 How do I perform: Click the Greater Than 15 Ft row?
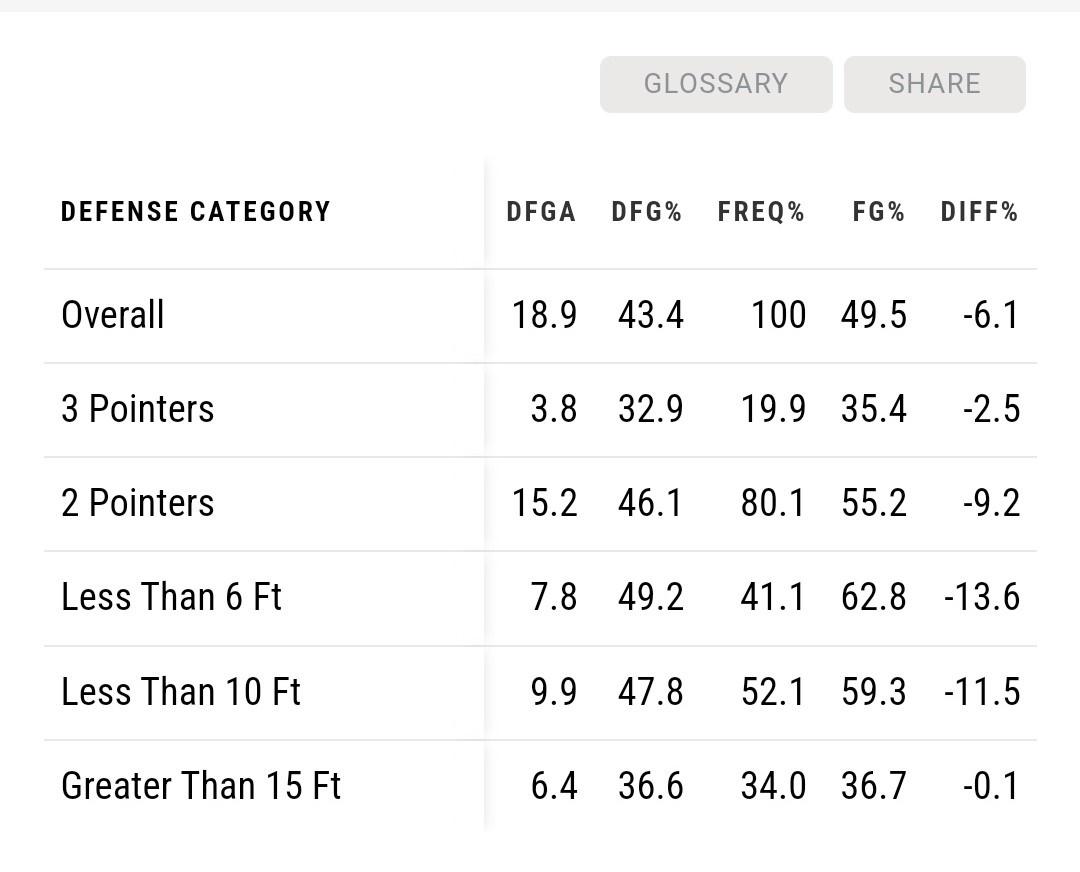201,786
